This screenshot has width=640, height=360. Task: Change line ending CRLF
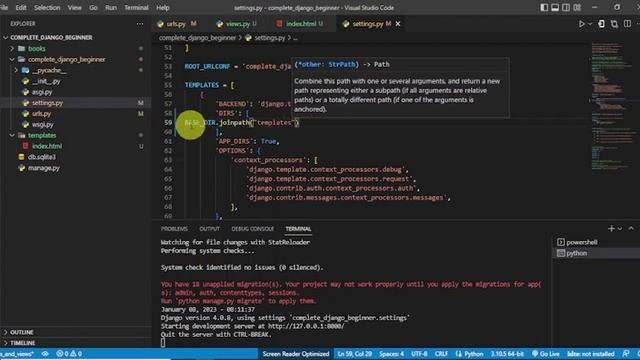441,354
